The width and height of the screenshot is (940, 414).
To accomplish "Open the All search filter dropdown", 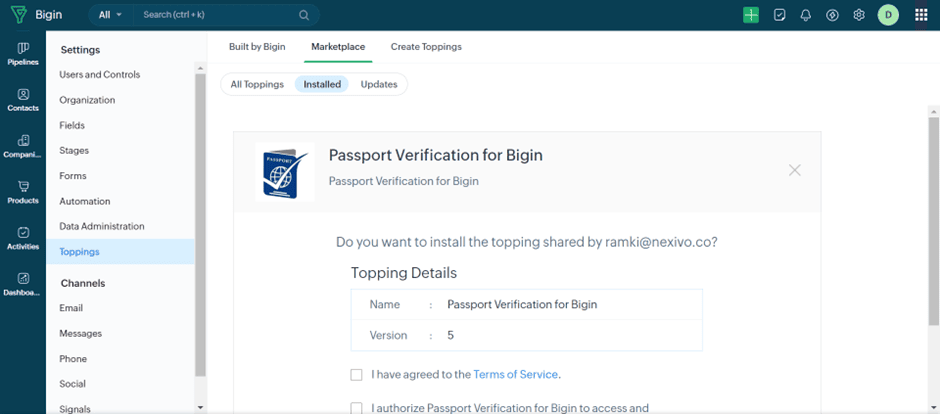I will click(110, 15).
